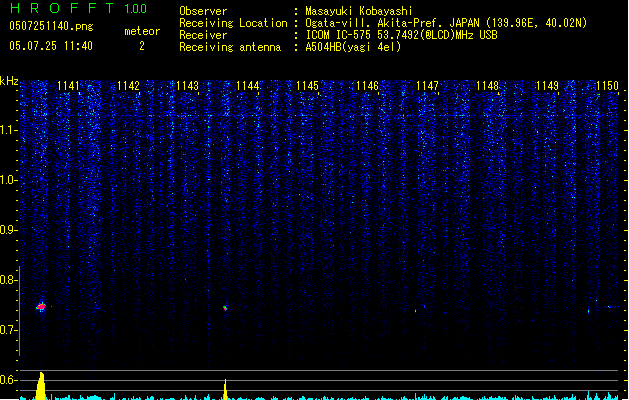Click the 0.6 kHz axis label
This screenshot has width=629, height=400.
pos(9,380)
